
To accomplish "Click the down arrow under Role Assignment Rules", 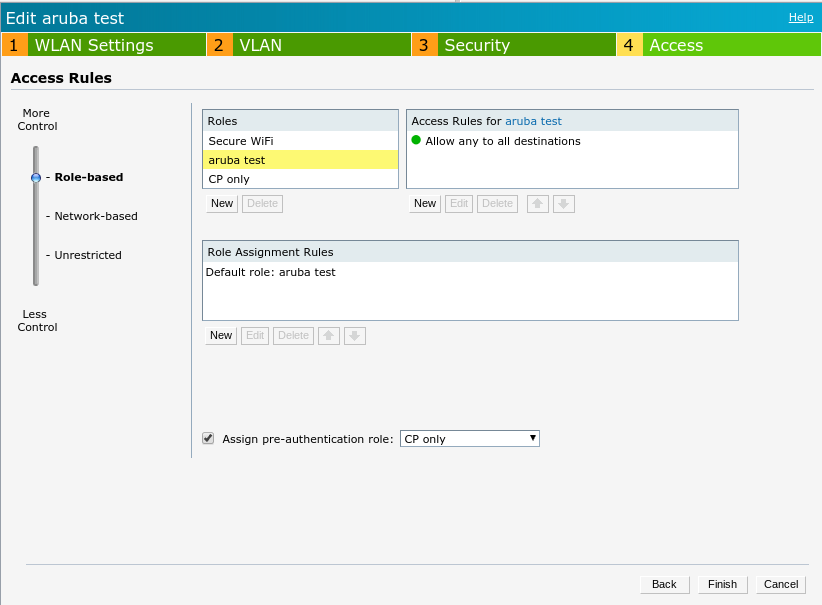I will (355, 335).
